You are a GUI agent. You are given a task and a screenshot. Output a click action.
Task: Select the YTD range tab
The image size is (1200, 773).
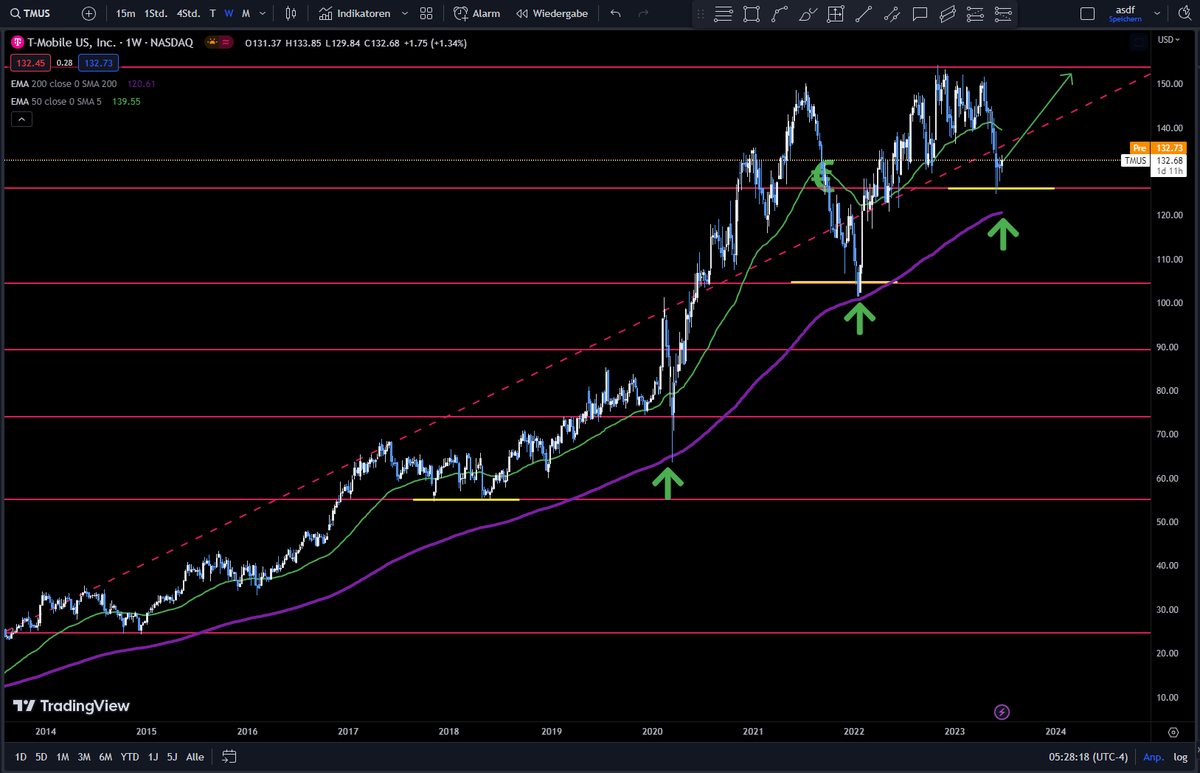tap(129, 757)
